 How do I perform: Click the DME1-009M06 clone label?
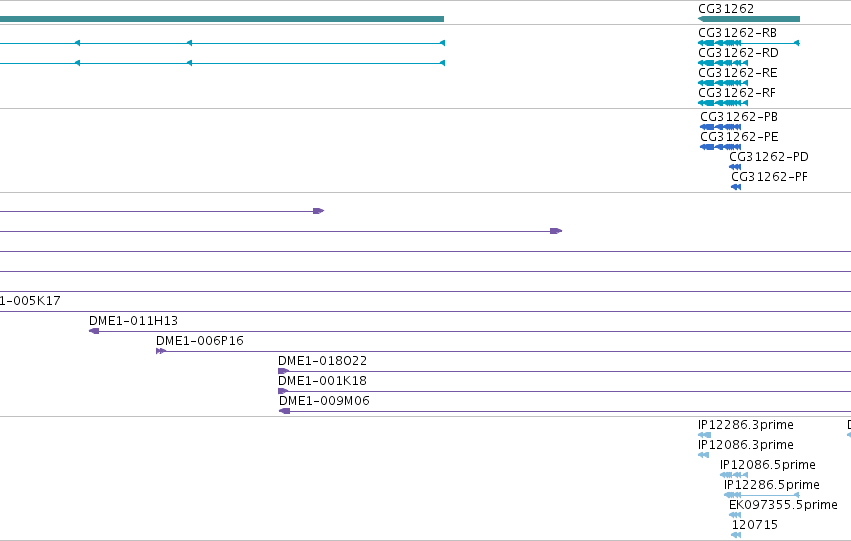tap(324, 402)
